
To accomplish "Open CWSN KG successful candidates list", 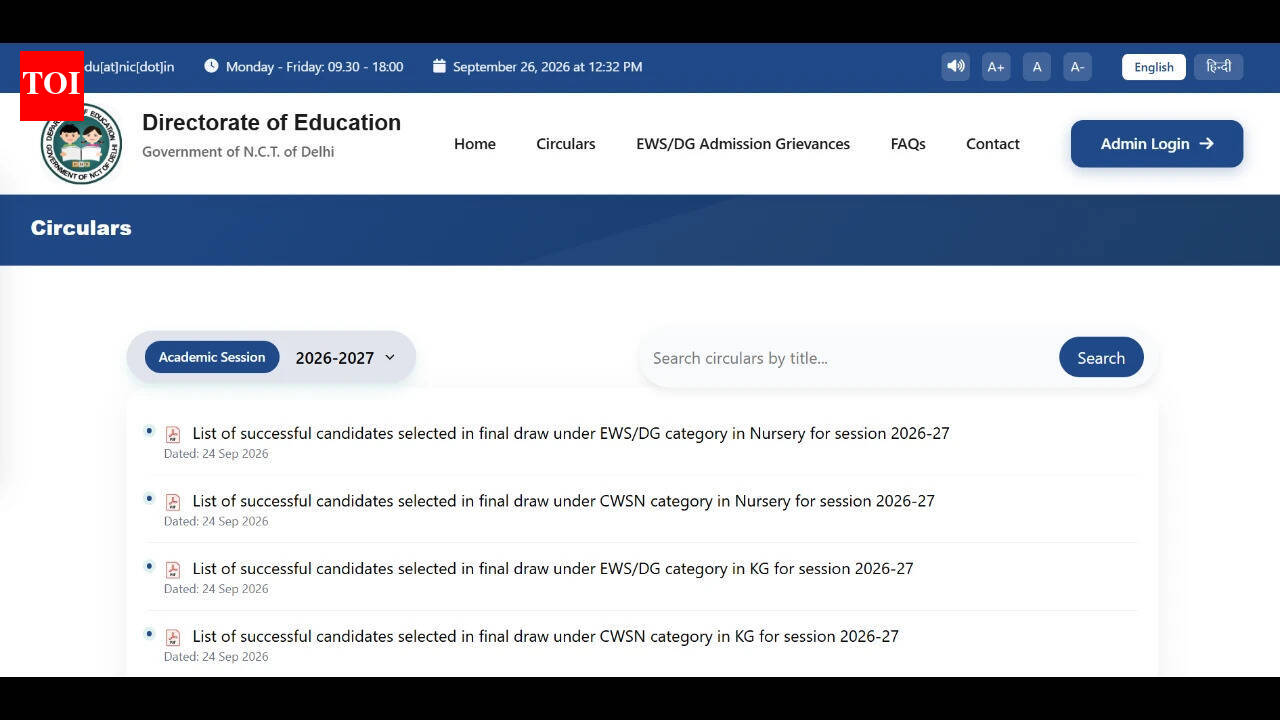I will point(546,636).
